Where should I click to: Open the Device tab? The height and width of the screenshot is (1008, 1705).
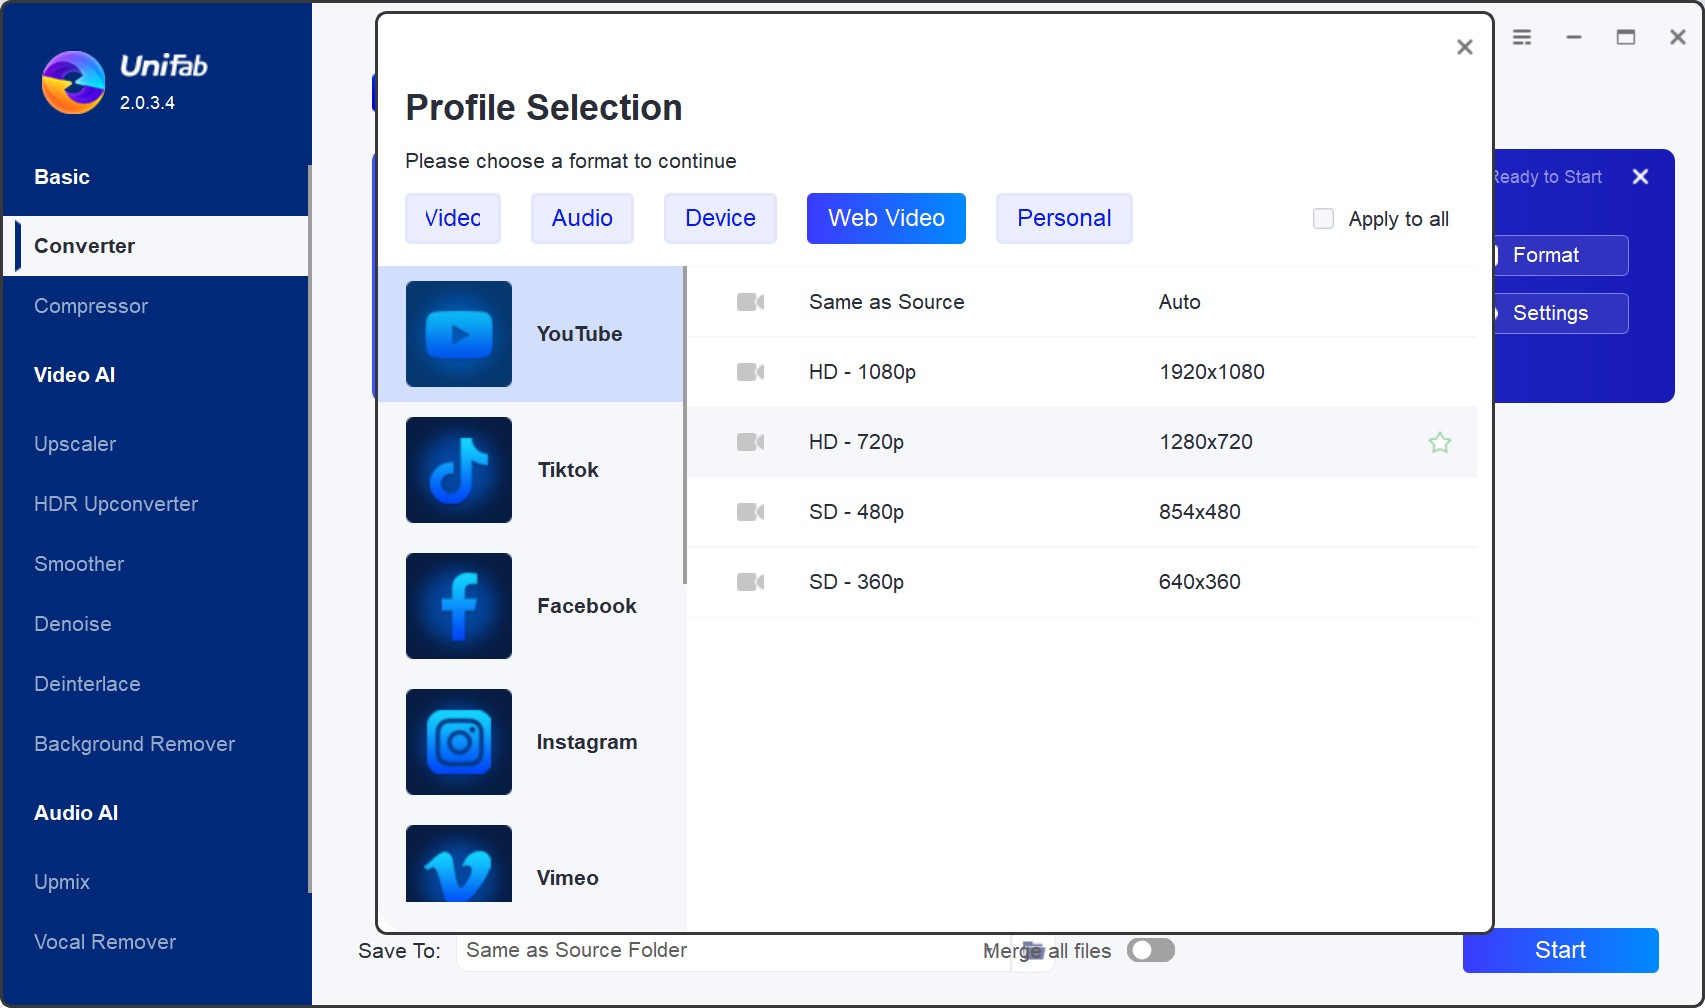click(x=720, y=218)
